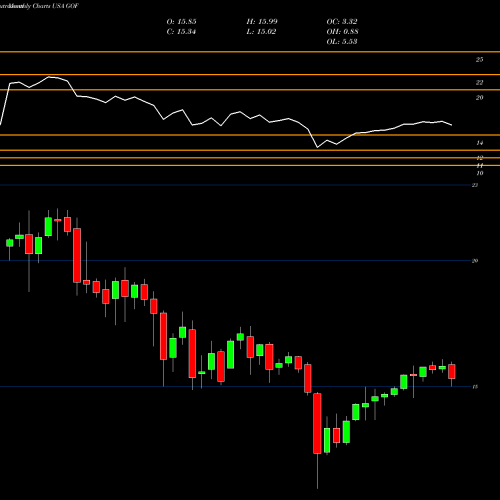
Task: Click the 'OL: 5.53' reading
Action: coord(342,42)
